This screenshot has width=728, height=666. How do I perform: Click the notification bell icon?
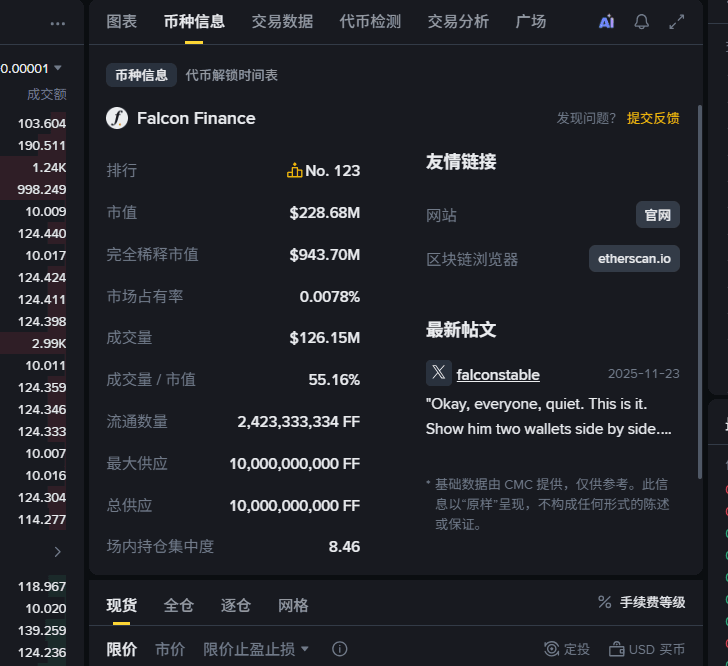642,22
